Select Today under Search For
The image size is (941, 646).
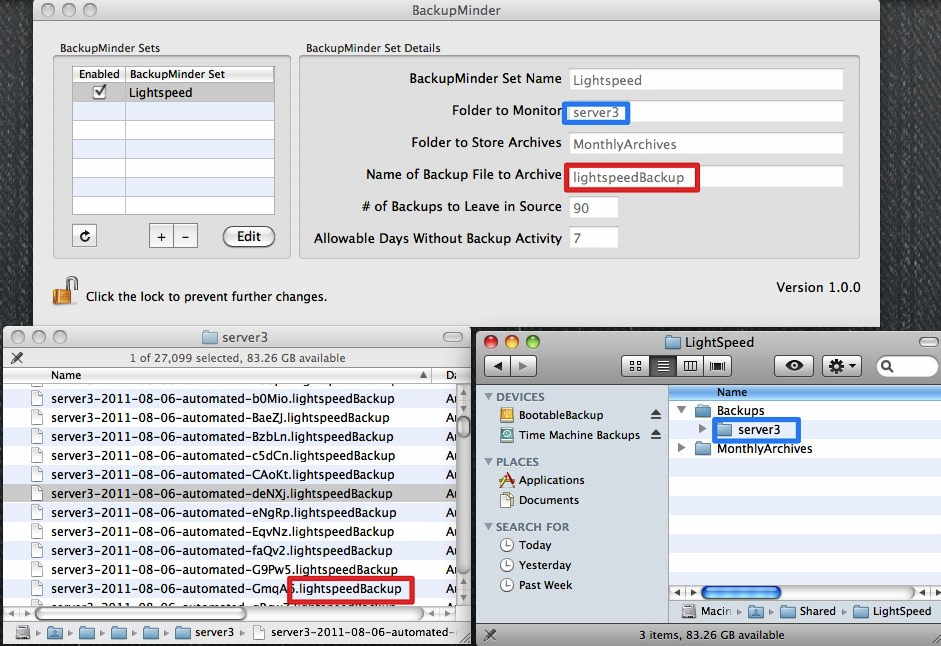tap(526, 545)
